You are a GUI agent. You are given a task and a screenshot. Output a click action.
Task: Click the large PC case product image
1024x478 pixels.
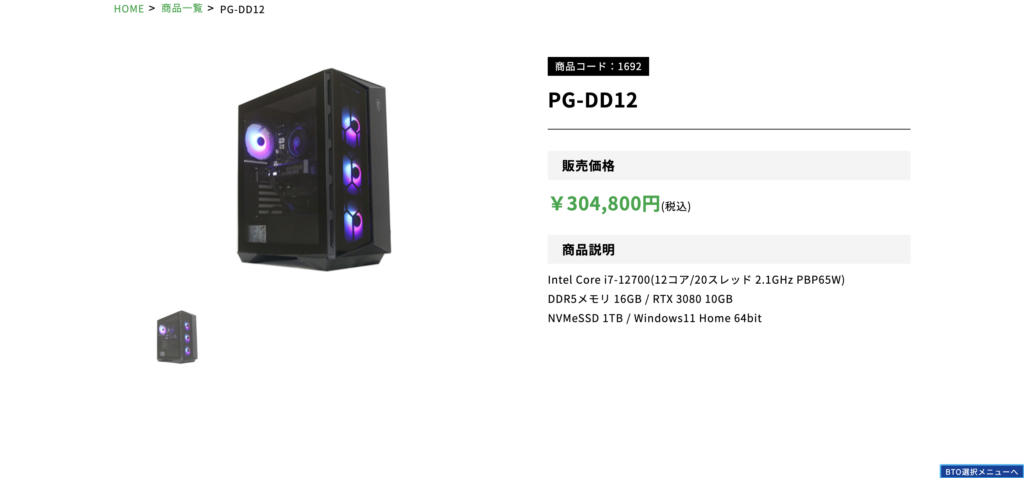pyautogui.click(x=313, y=170)
